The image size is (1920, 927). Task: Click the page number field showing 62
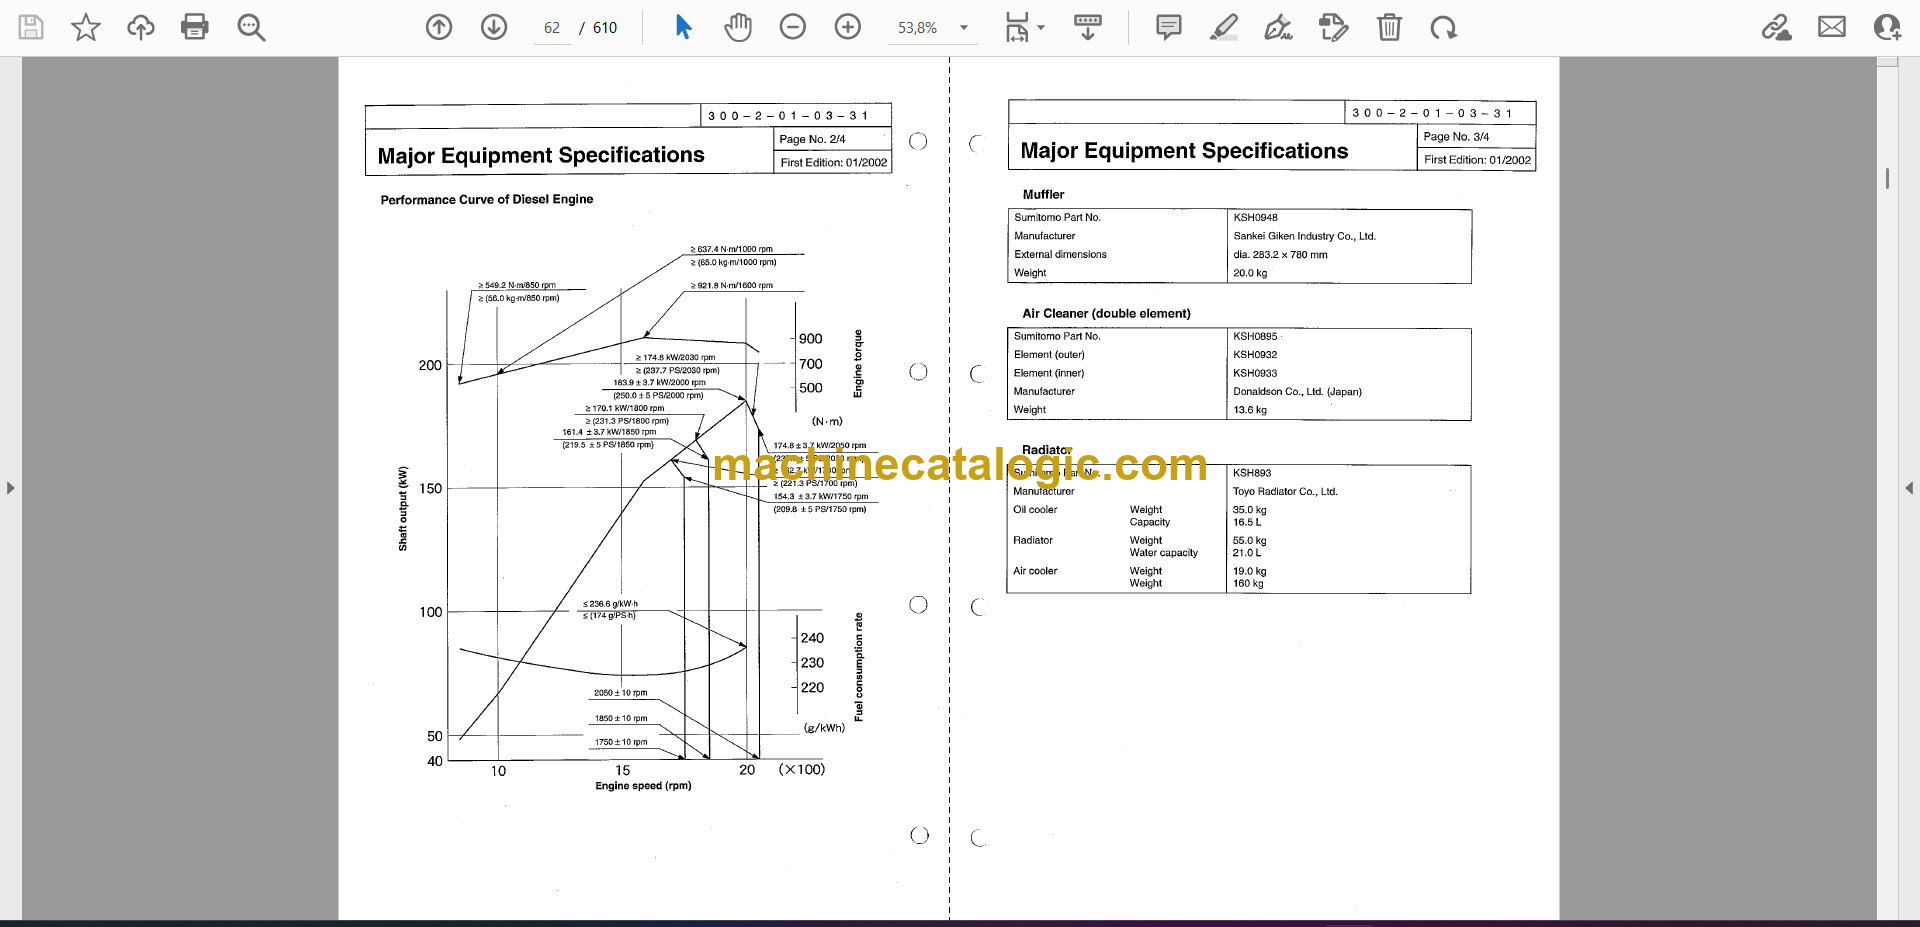coord(552,28)
